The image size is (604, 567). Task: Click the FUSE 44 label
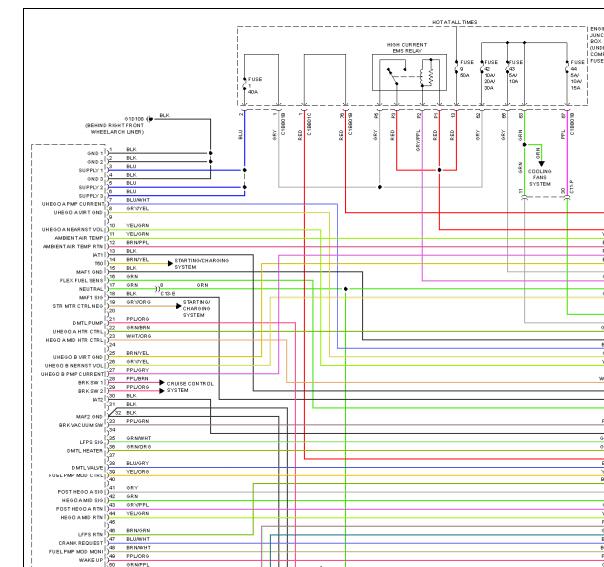(x=577, y=75)
